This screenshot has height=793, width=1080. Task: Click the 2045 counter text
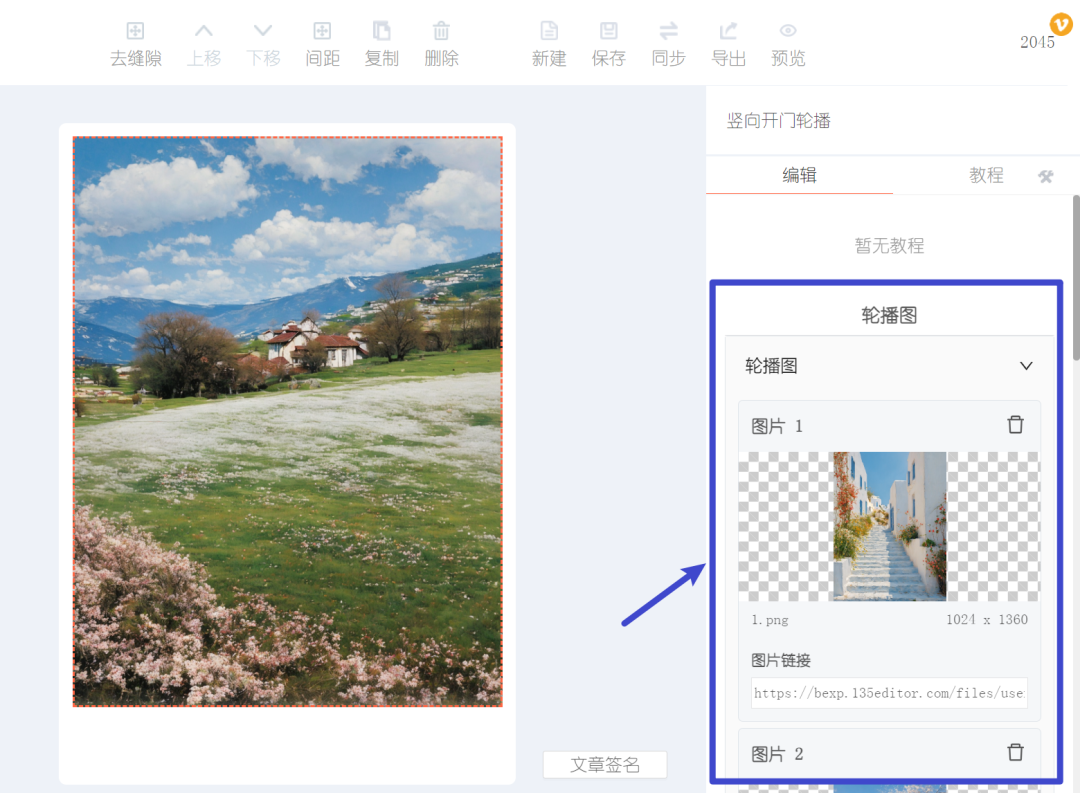(x=1037, y=42)
